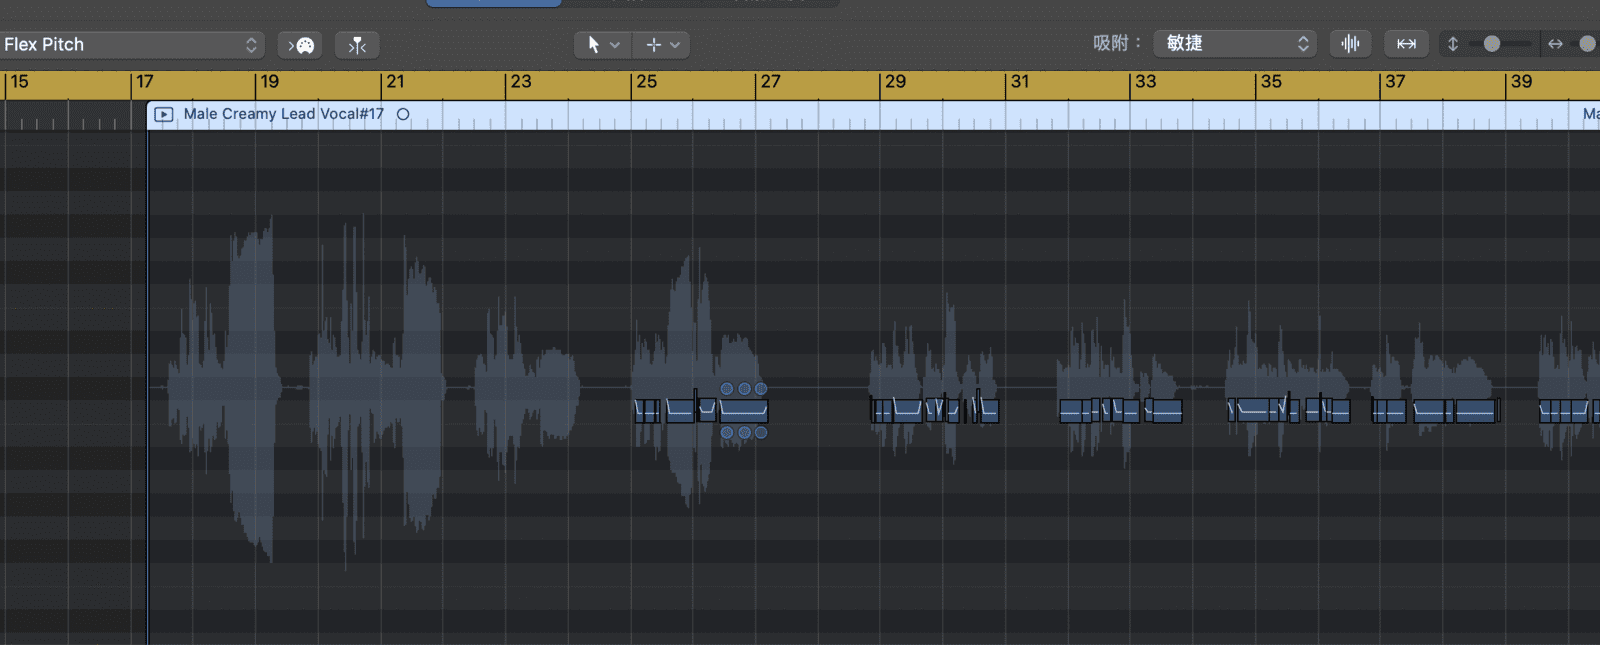Click bar 17 in the ruler
The height and width of the screenshot is (645, 1600).
click(145, 82)
